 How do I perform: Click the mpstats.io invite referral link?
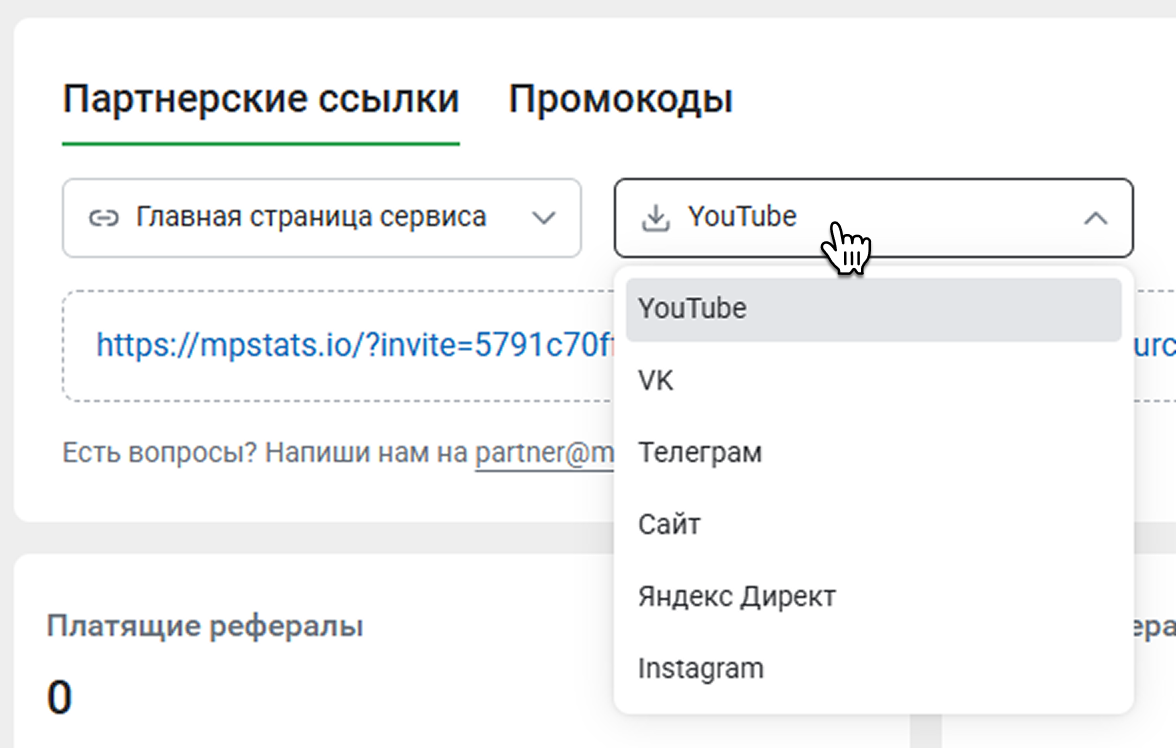[355, 346]
